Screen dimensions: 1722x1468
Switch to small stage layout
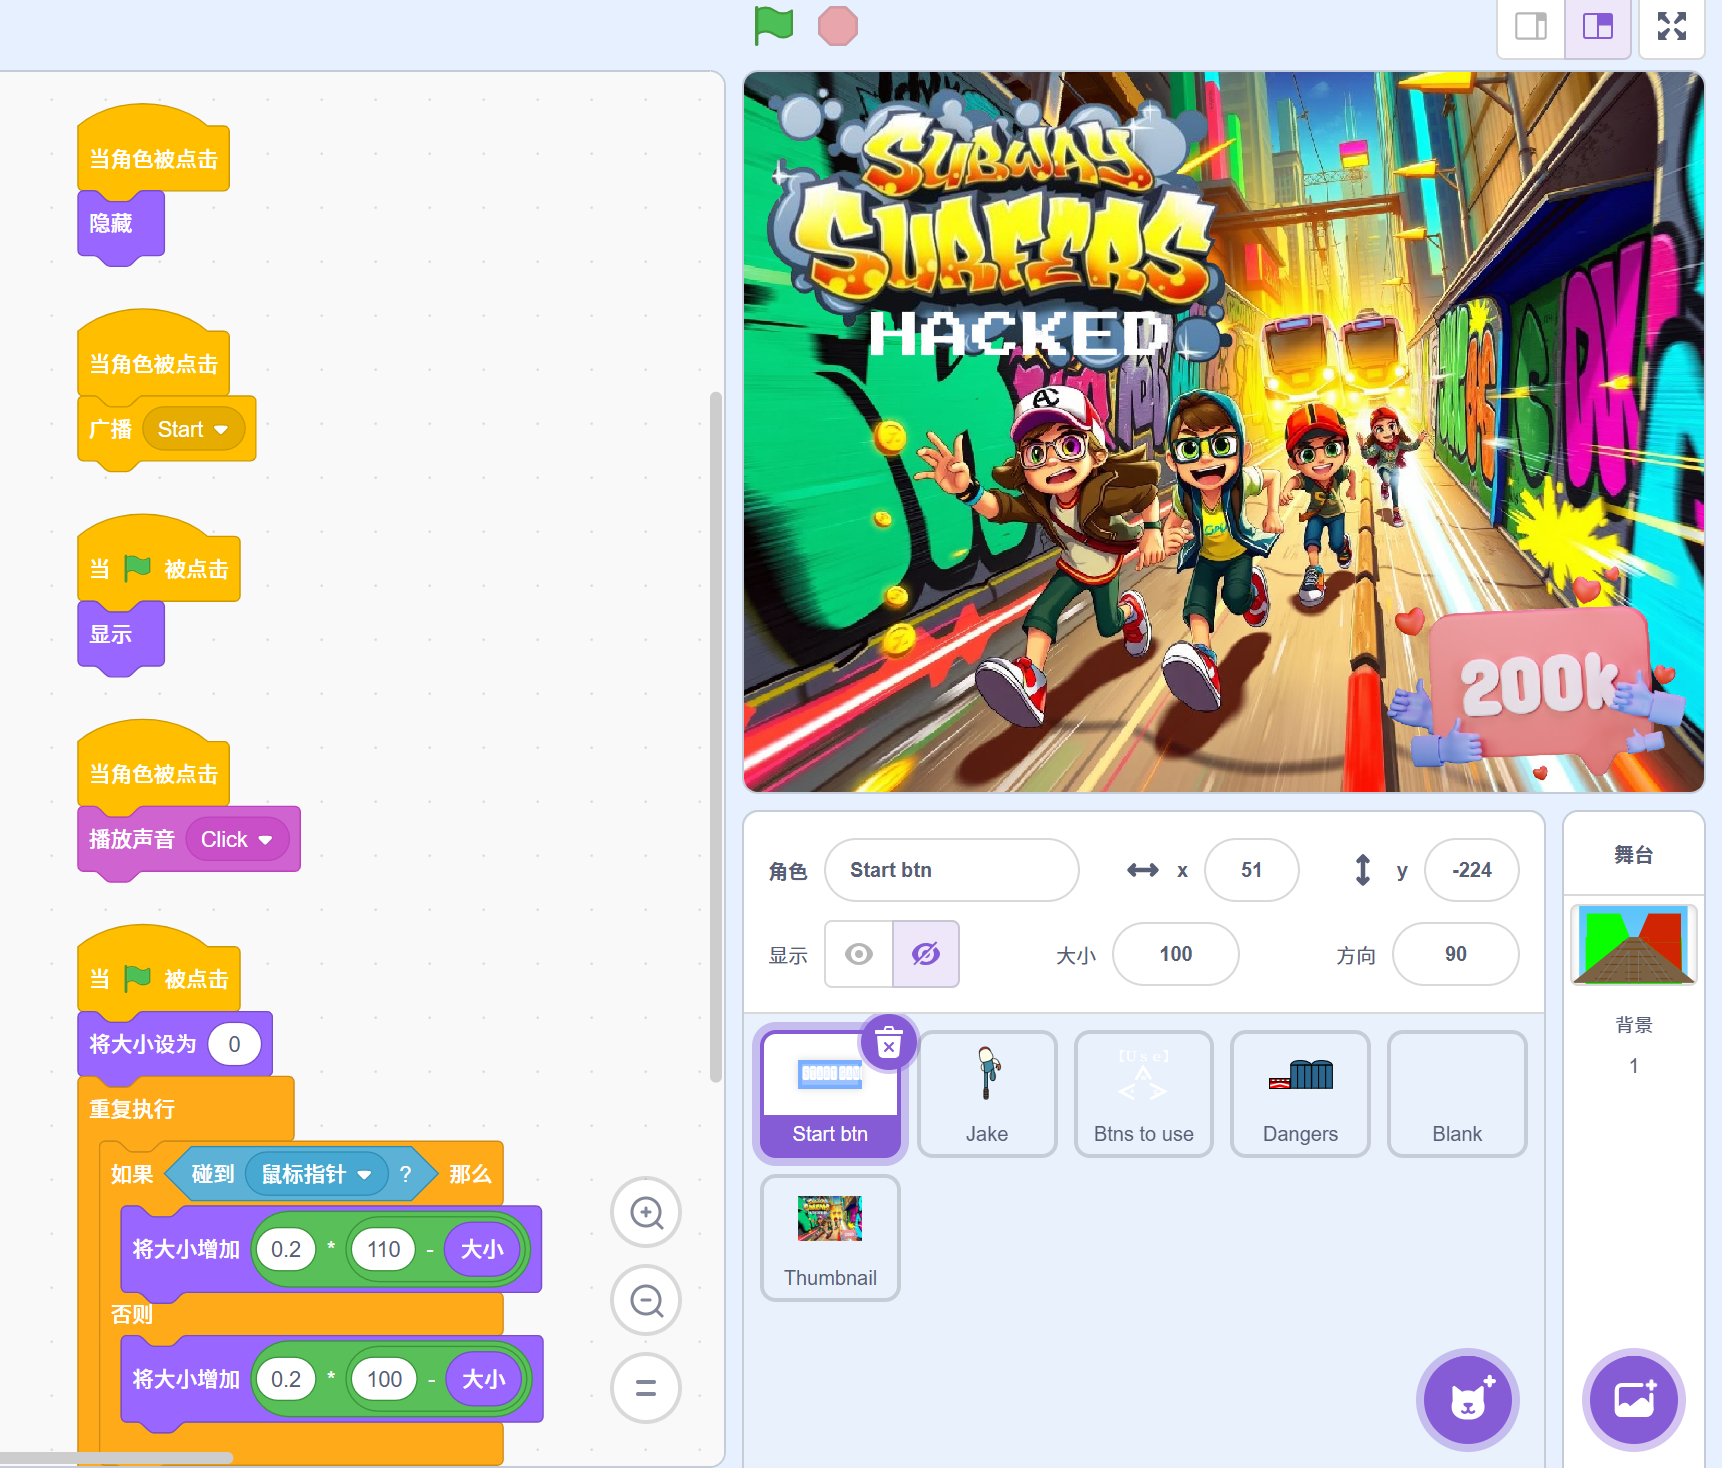(1530, 27)
